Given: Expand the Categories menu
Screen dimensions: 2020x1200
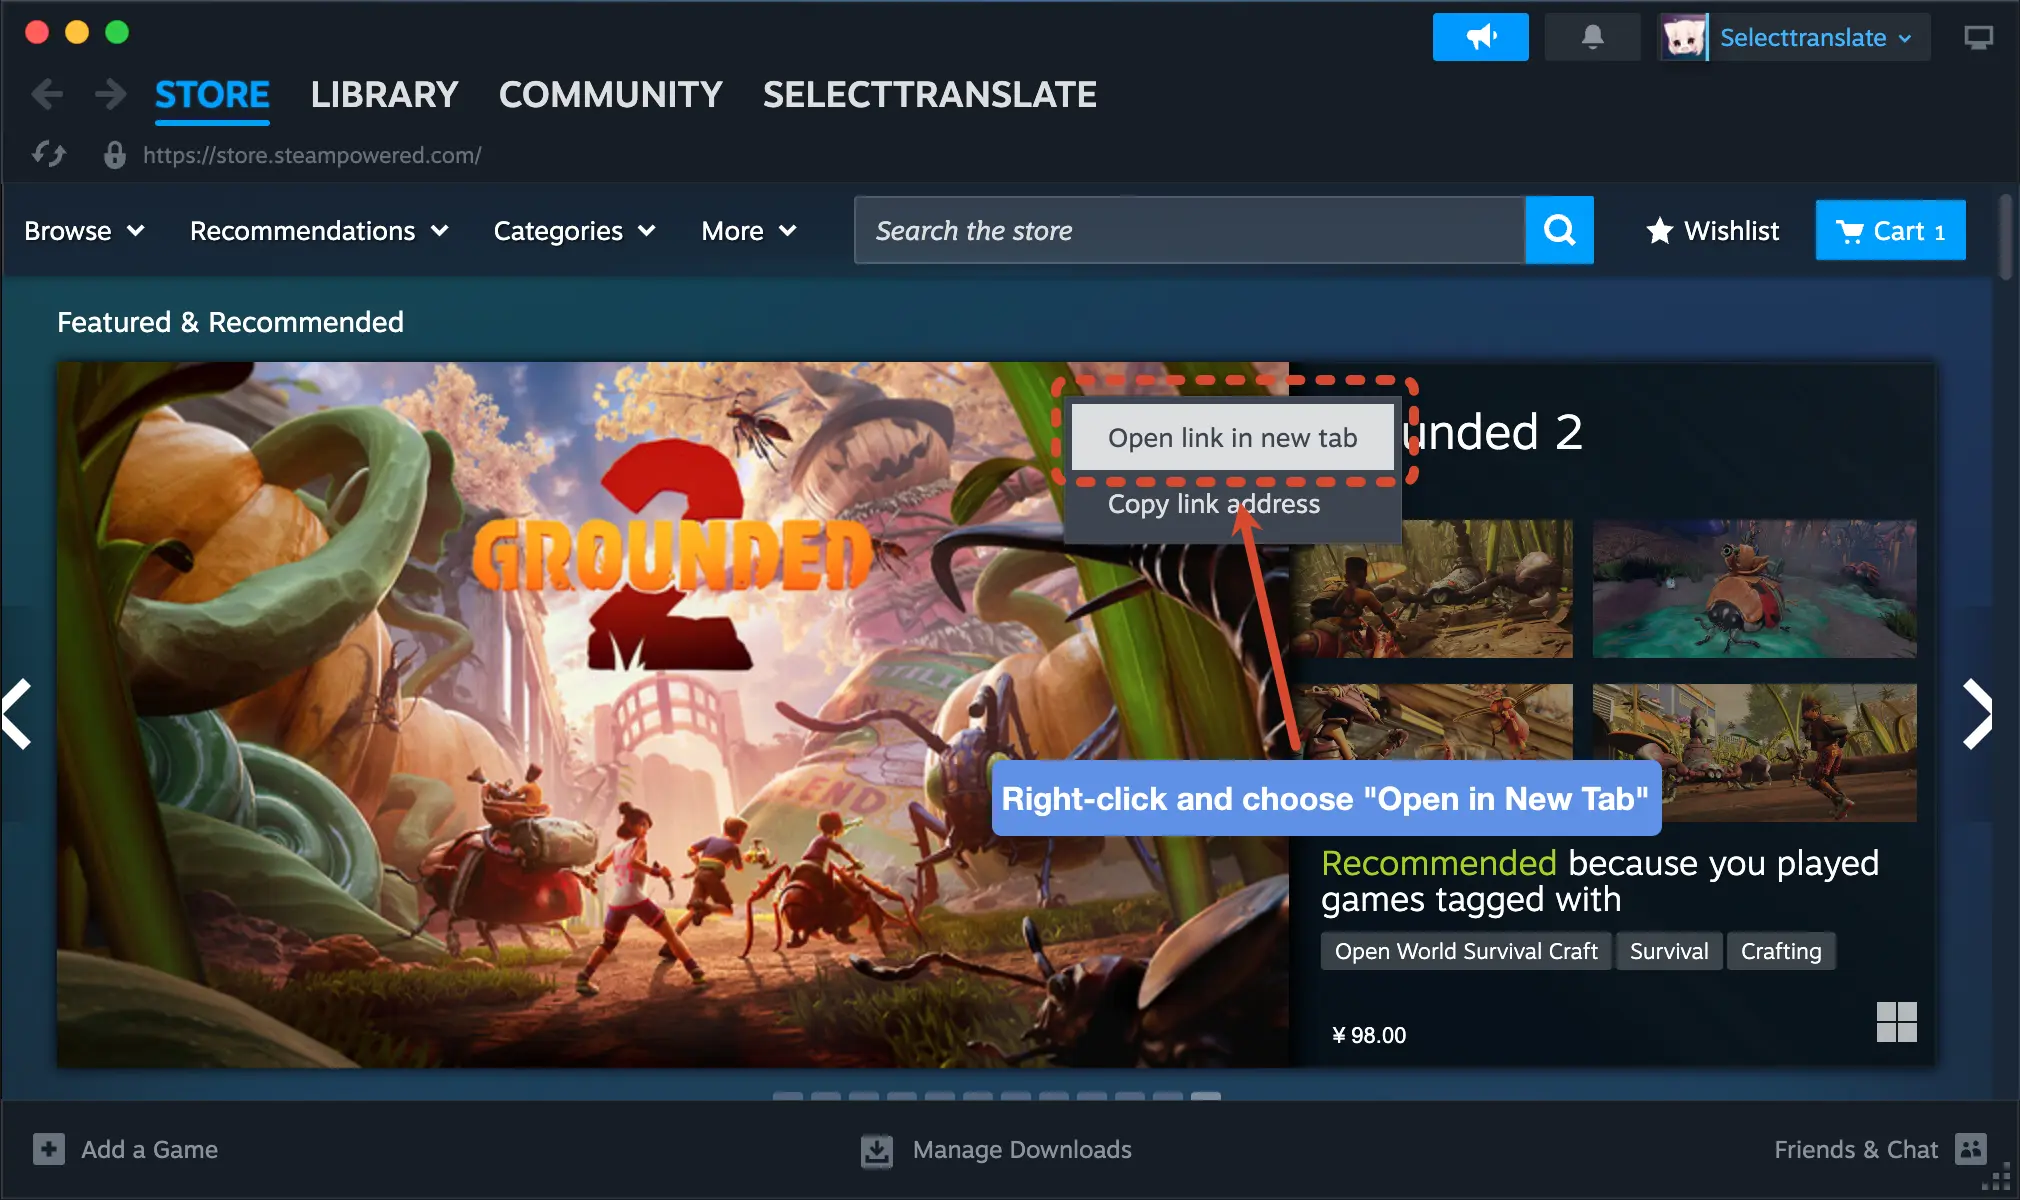Looking at the screenshot, I should click(574, 231).
